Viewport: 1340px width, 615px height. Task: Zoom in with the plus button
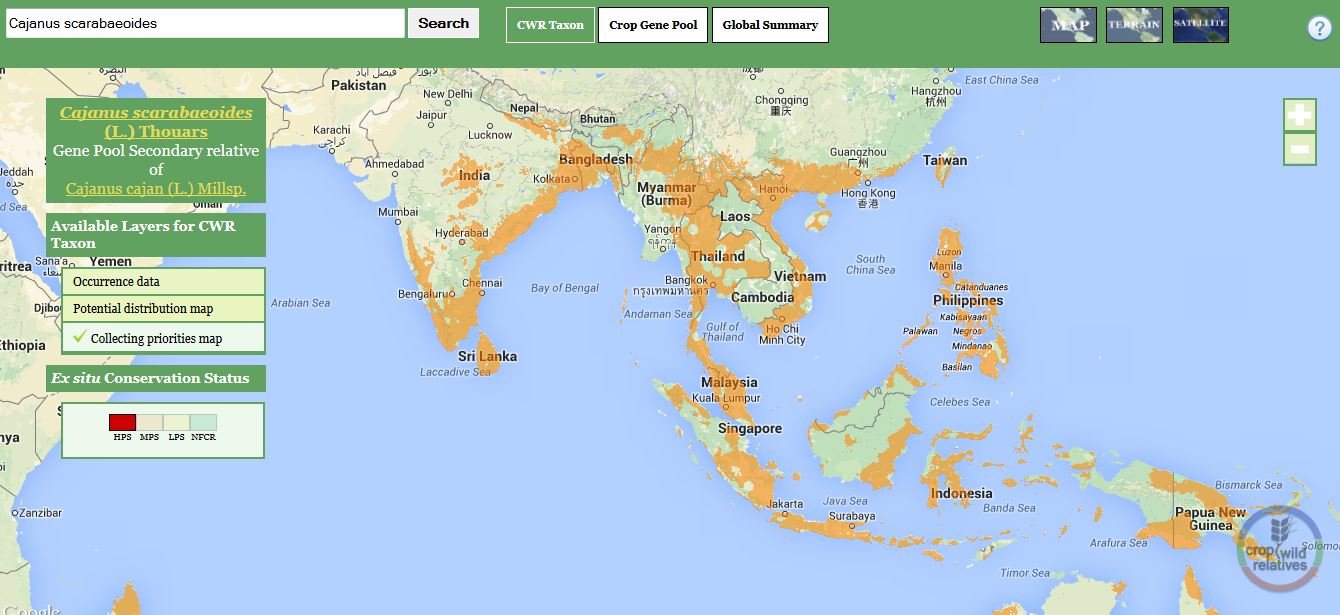1300,115
